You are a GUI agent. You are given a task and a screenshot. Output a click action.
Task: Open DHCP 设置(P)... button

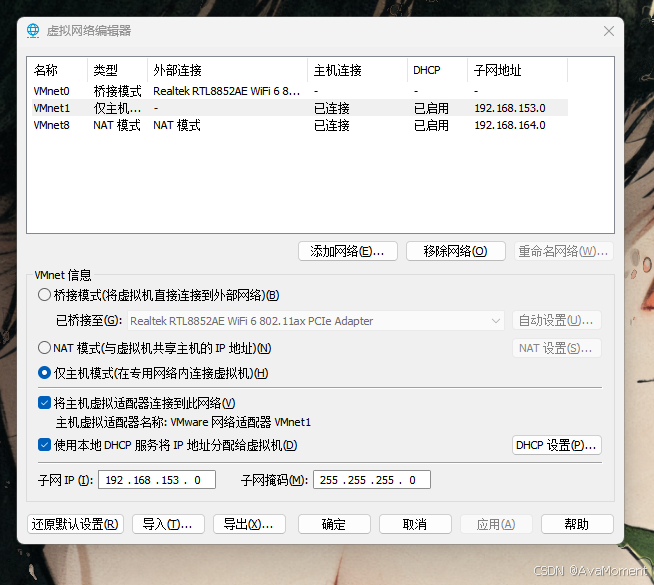tap(556, 445)
